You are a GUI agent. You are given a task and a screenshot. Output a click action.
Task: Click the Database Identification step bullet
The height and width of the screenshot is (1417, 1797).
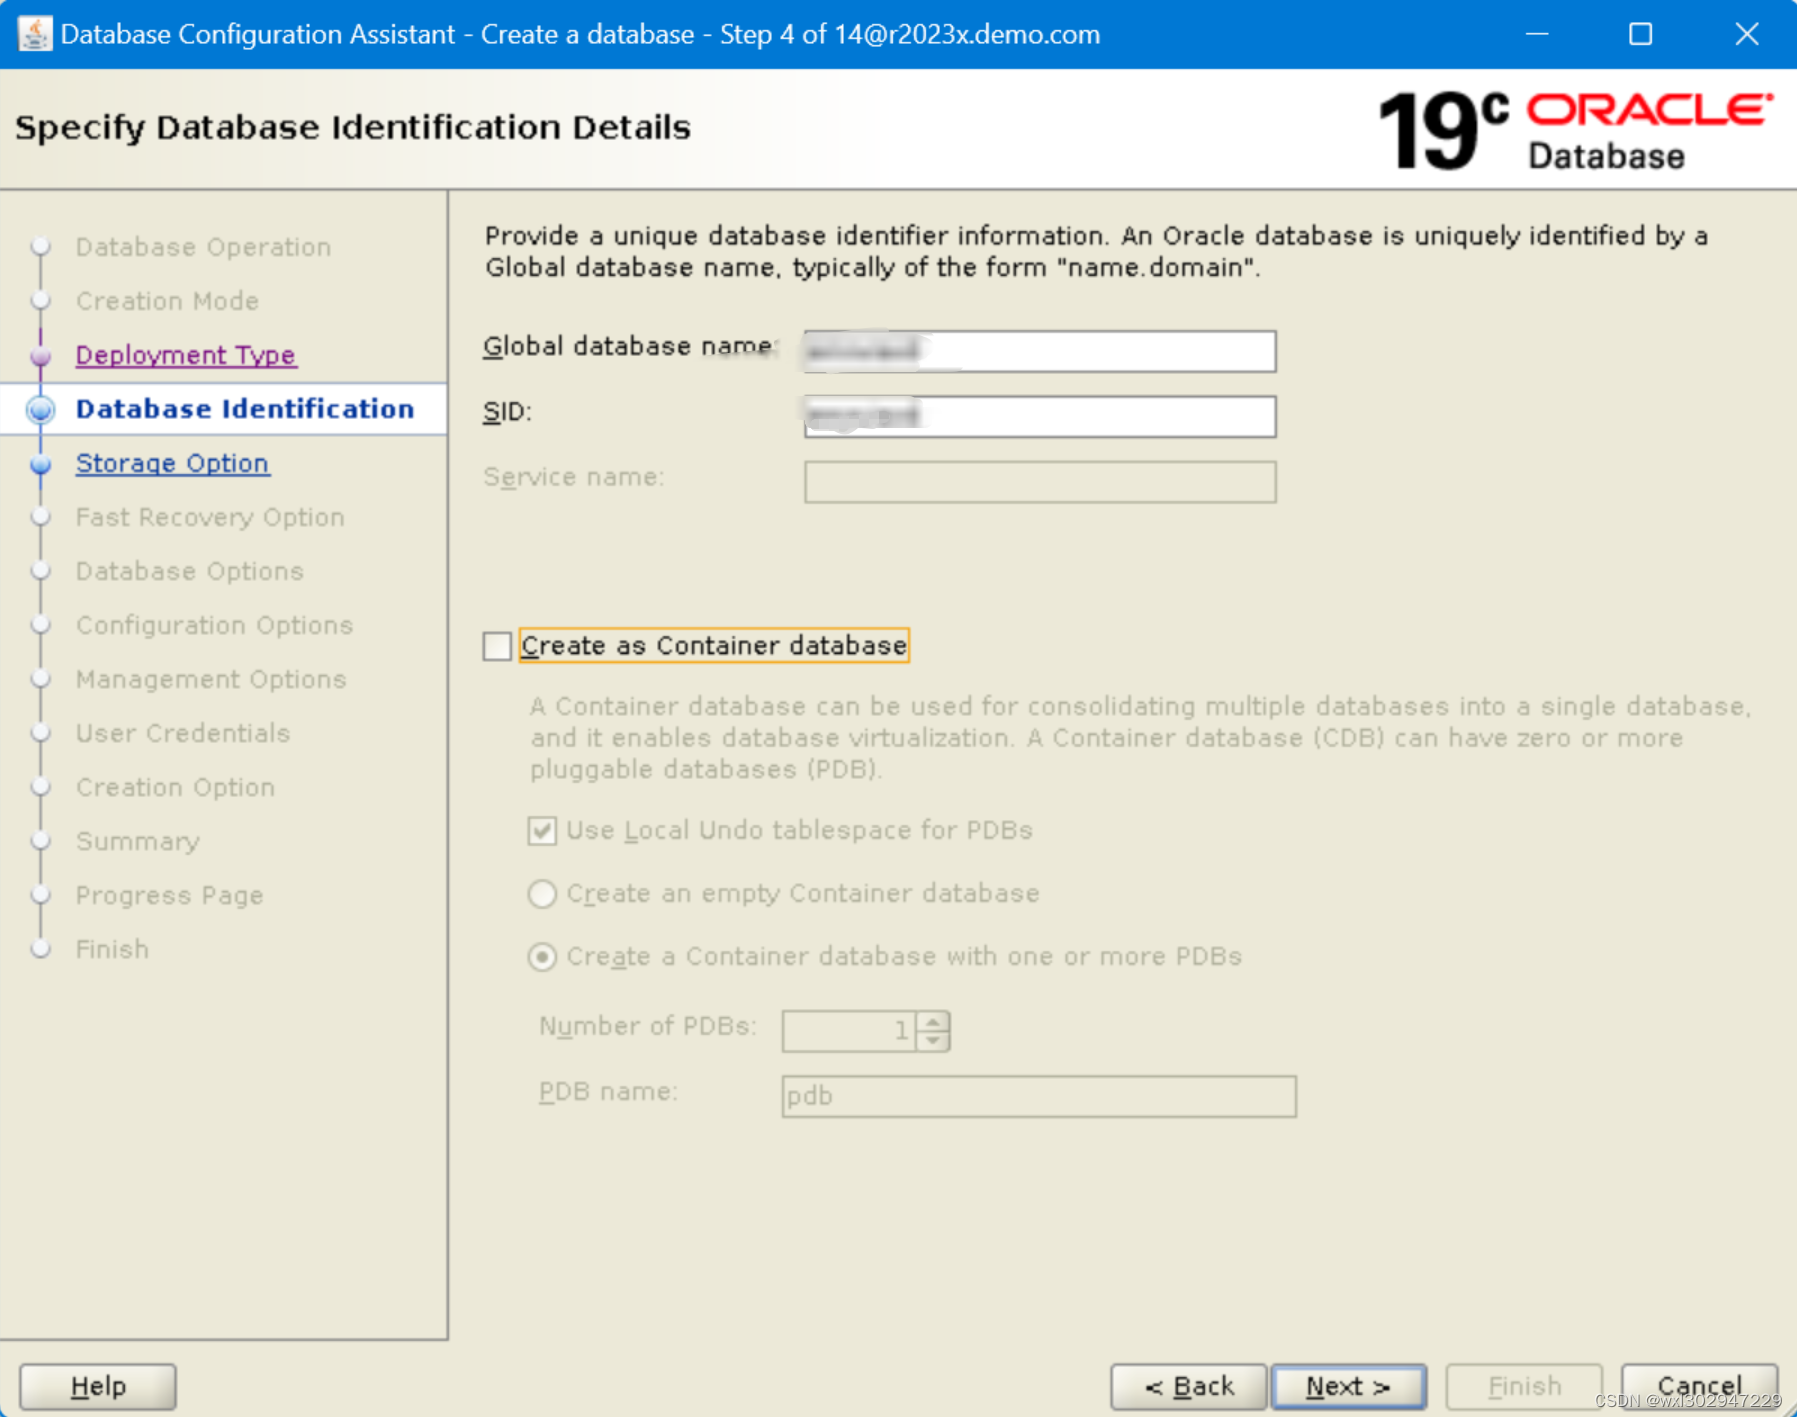coord(41,410)
